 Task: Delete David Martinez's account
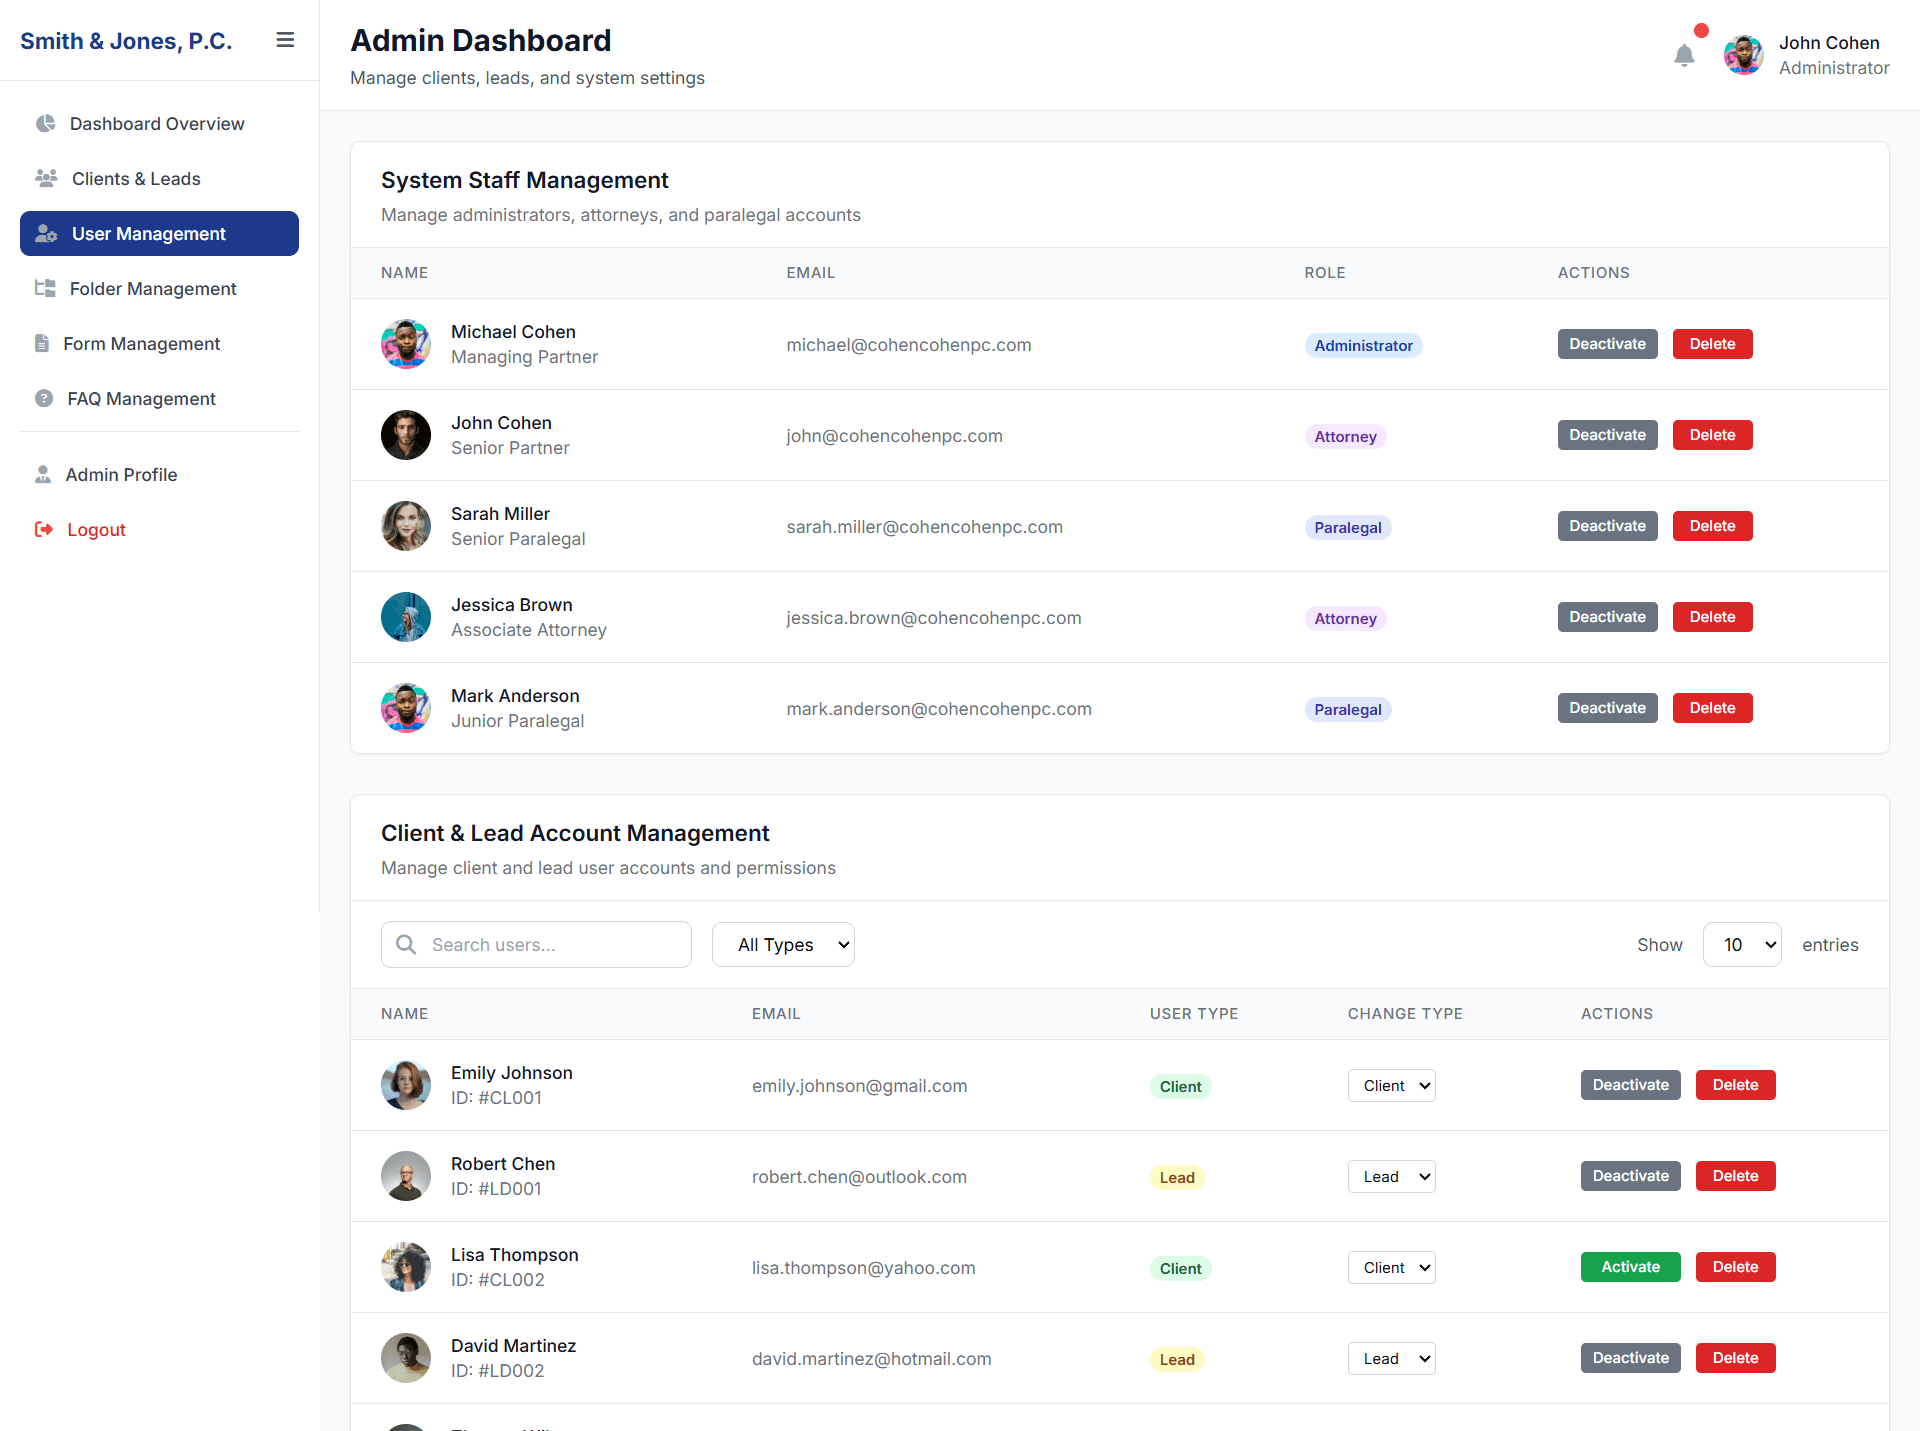1736,1358
